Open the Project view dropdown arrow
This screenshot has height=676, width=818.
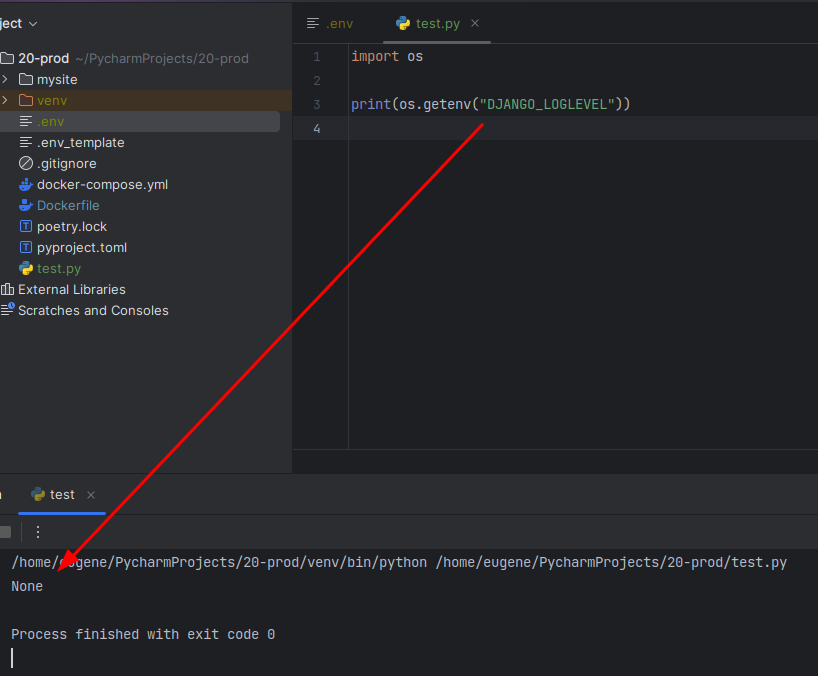click(x=33, y=24)
